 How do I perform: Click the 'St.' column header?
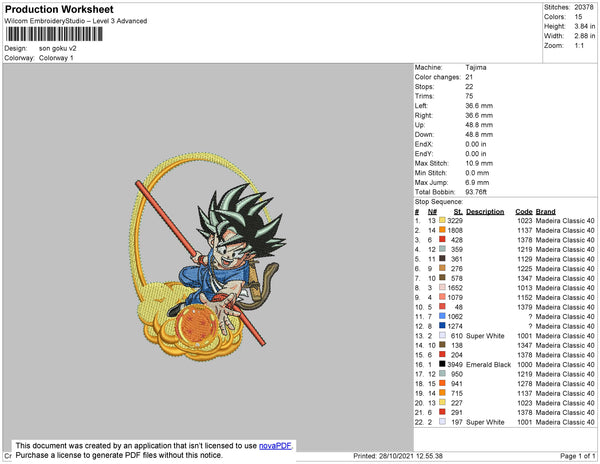(458, 212)
